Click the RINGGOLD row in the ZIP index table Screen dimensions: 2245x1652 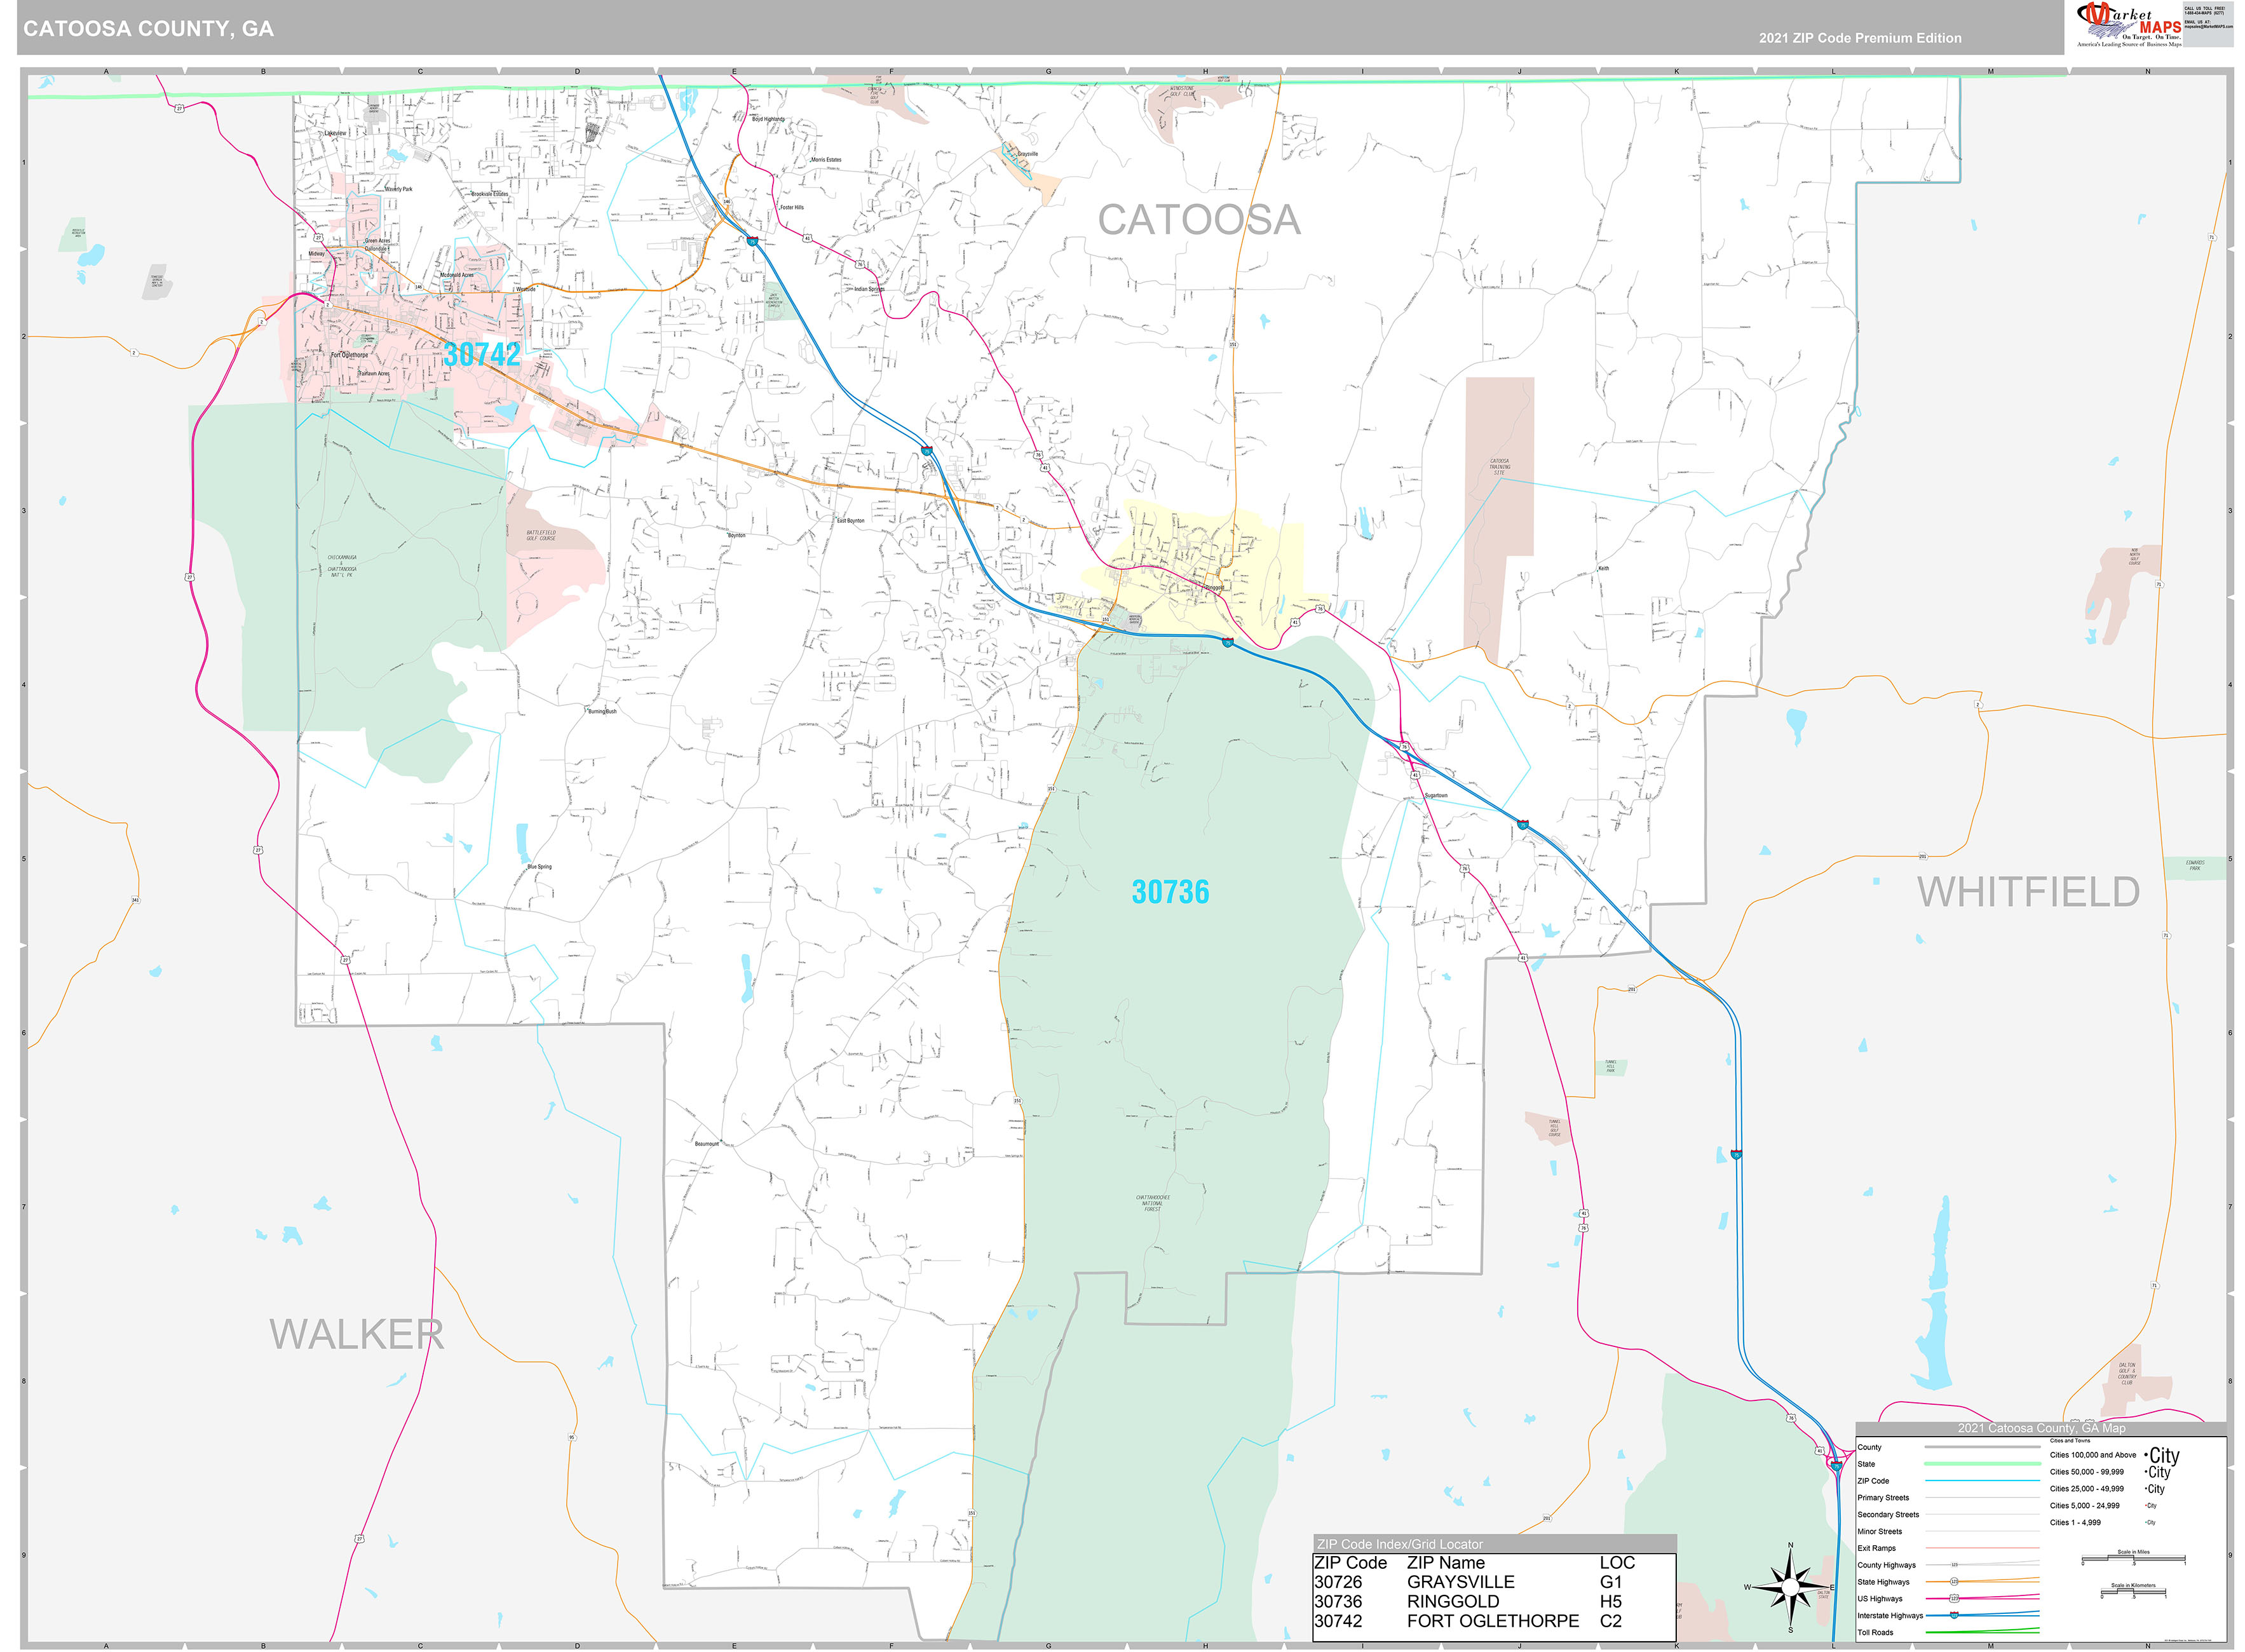point(1454,1601)
